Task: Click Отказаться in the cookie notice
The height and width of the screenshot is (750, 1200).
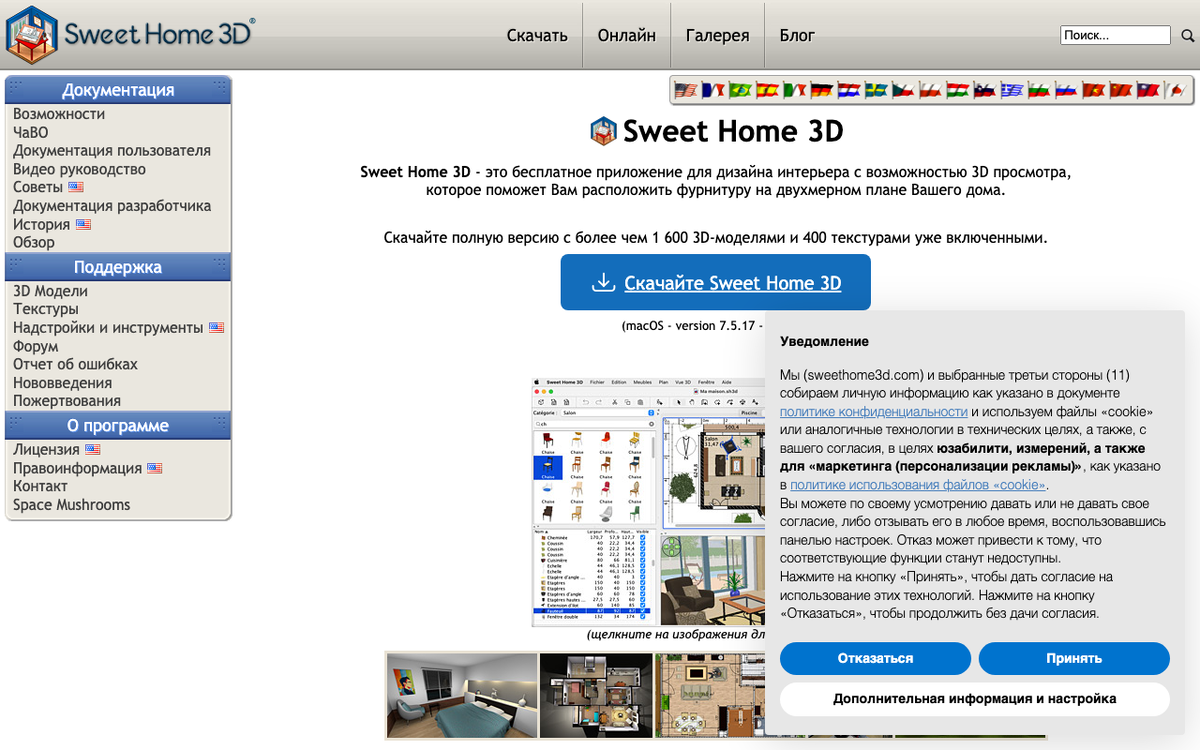Action: pos(875,658)
